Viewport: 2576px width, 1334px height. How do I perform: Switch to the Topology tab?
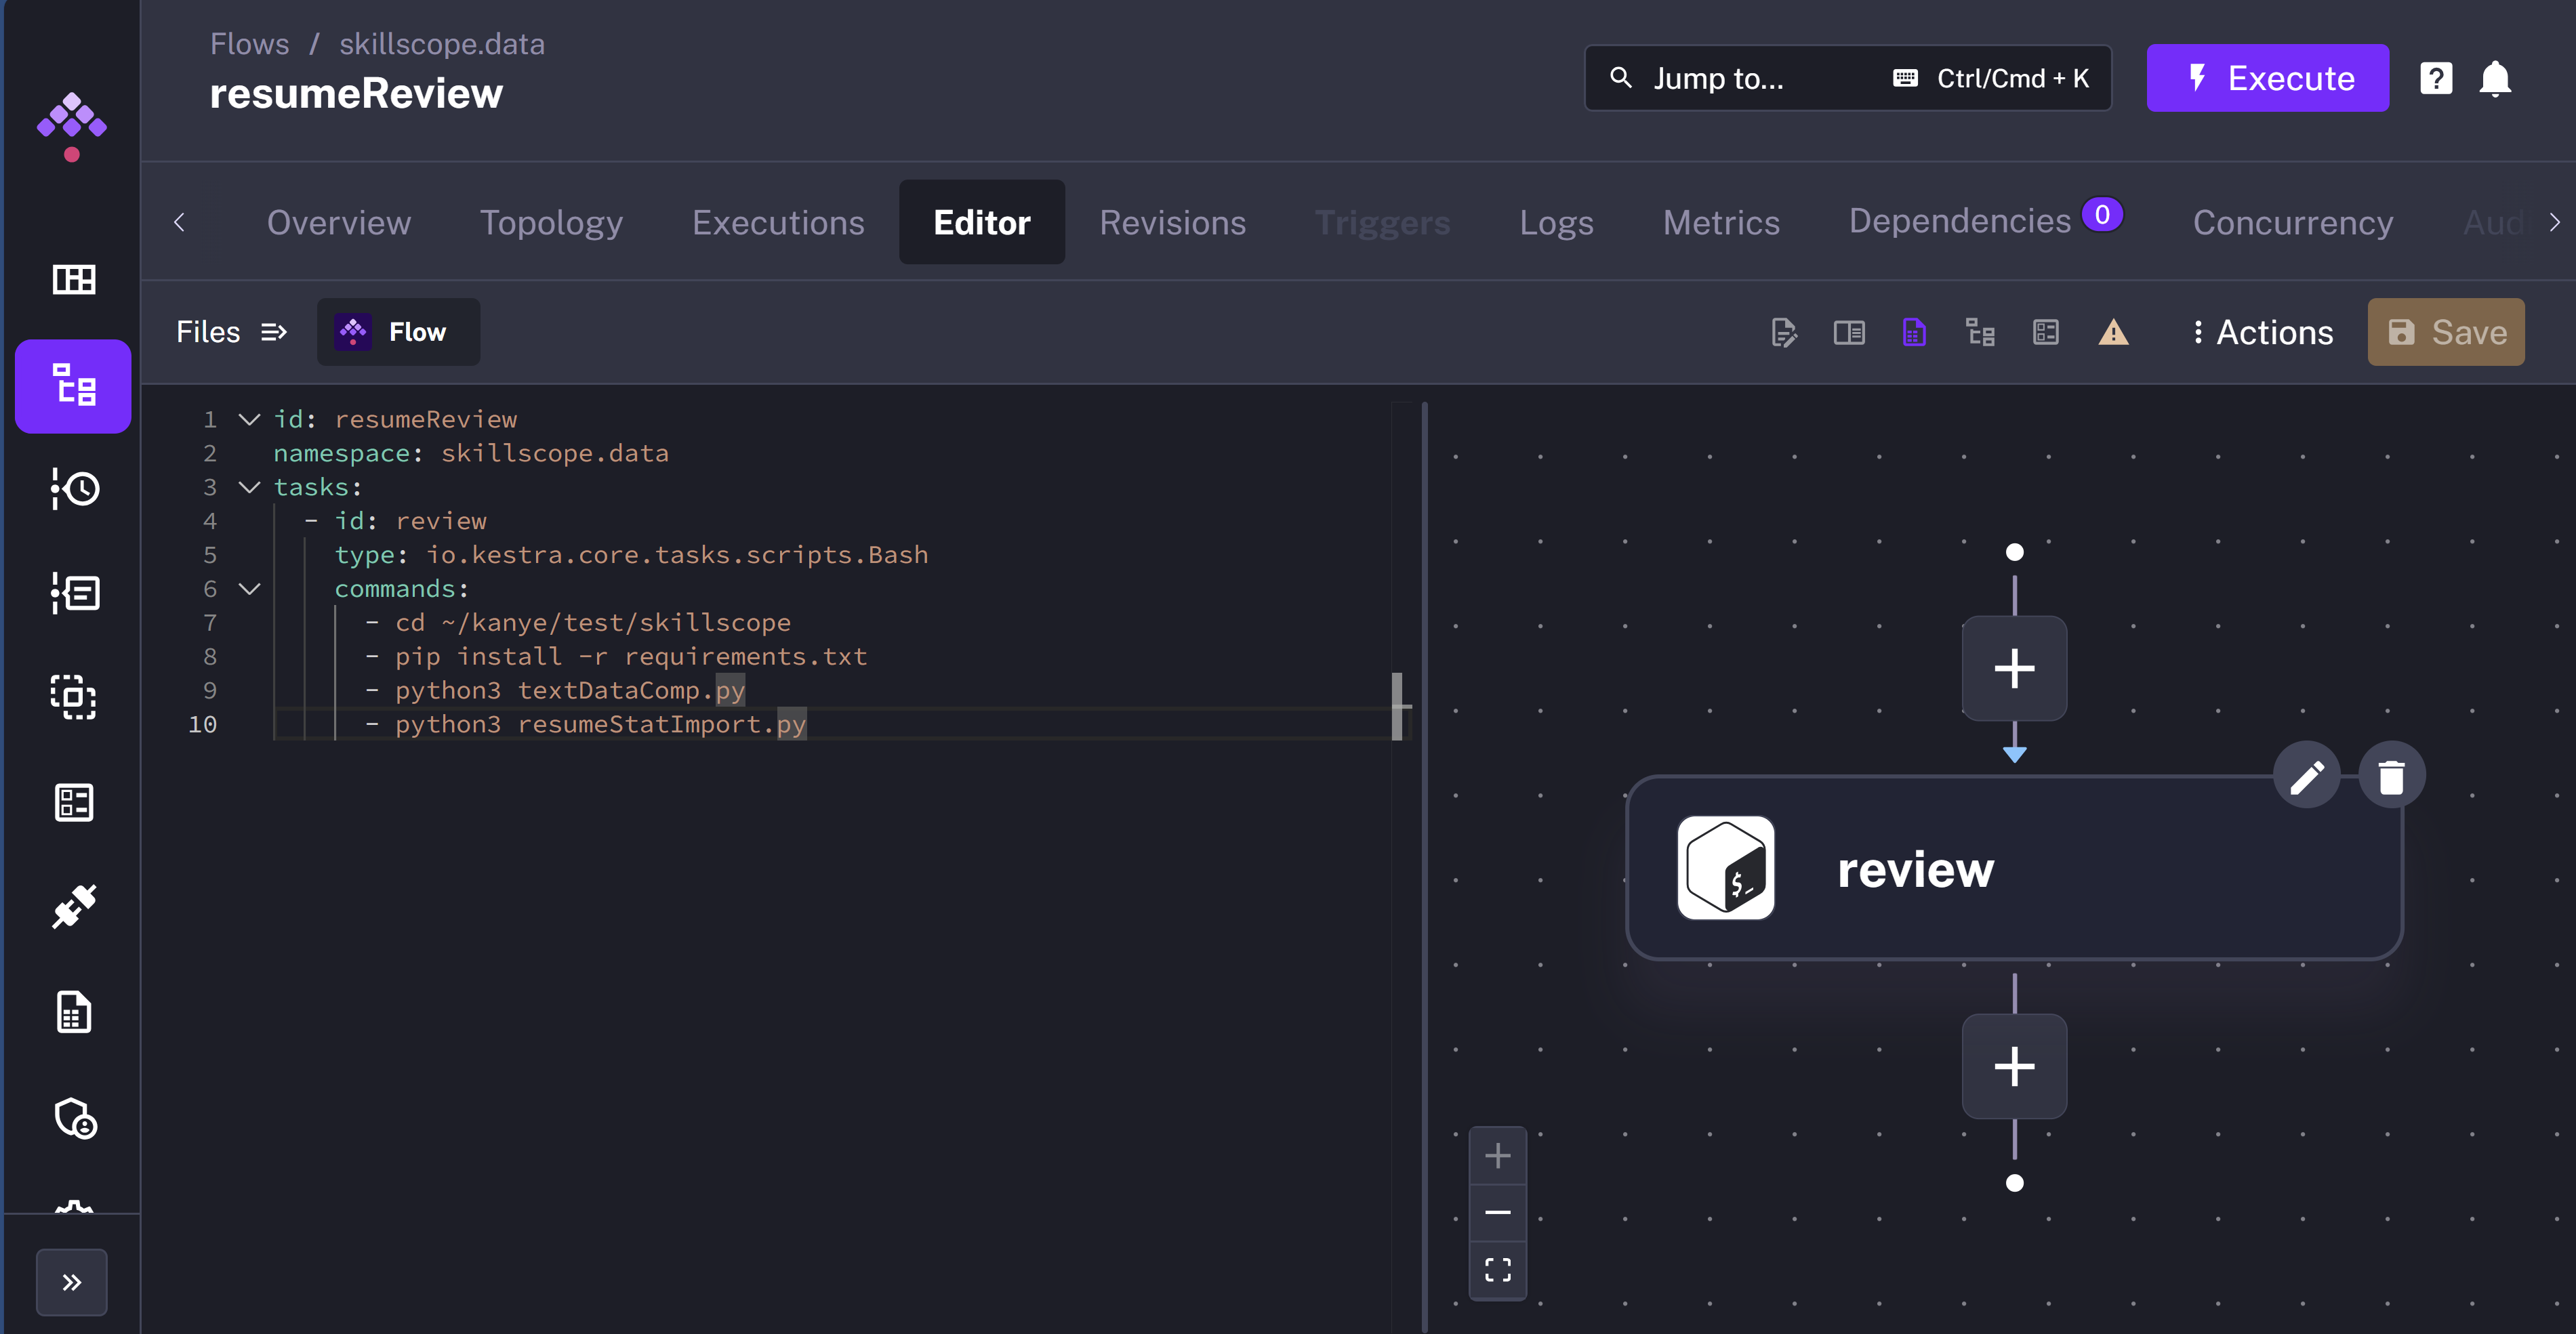click(551, 222)
